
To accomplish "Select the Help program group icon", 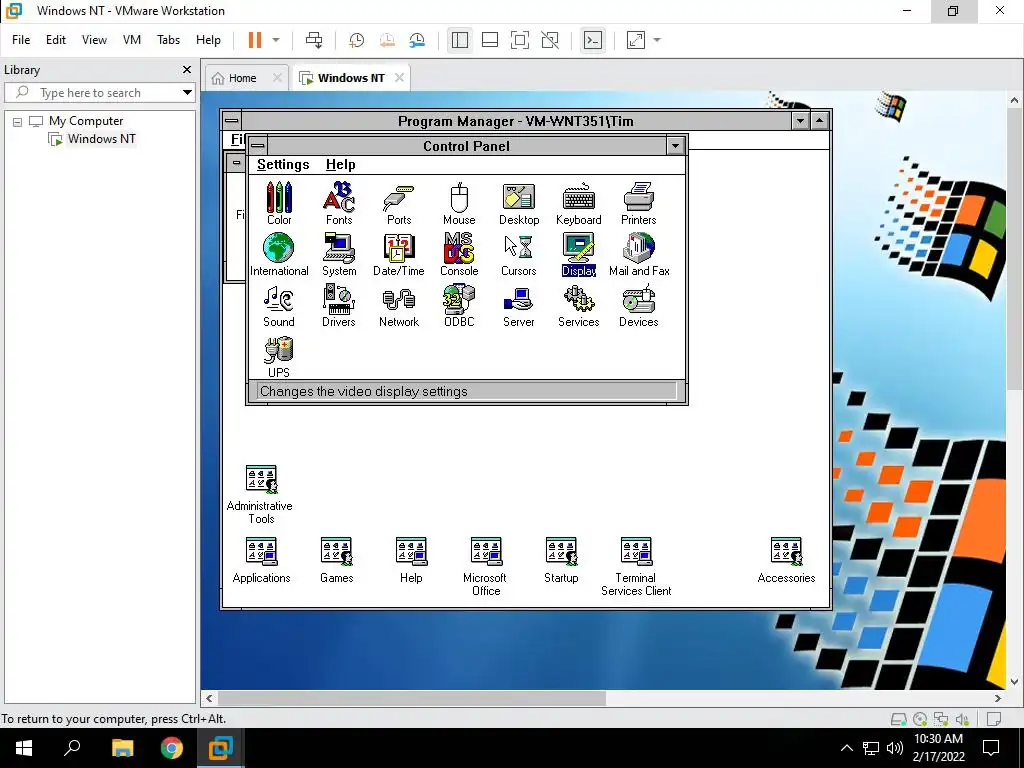I will (x=411, y=560).
